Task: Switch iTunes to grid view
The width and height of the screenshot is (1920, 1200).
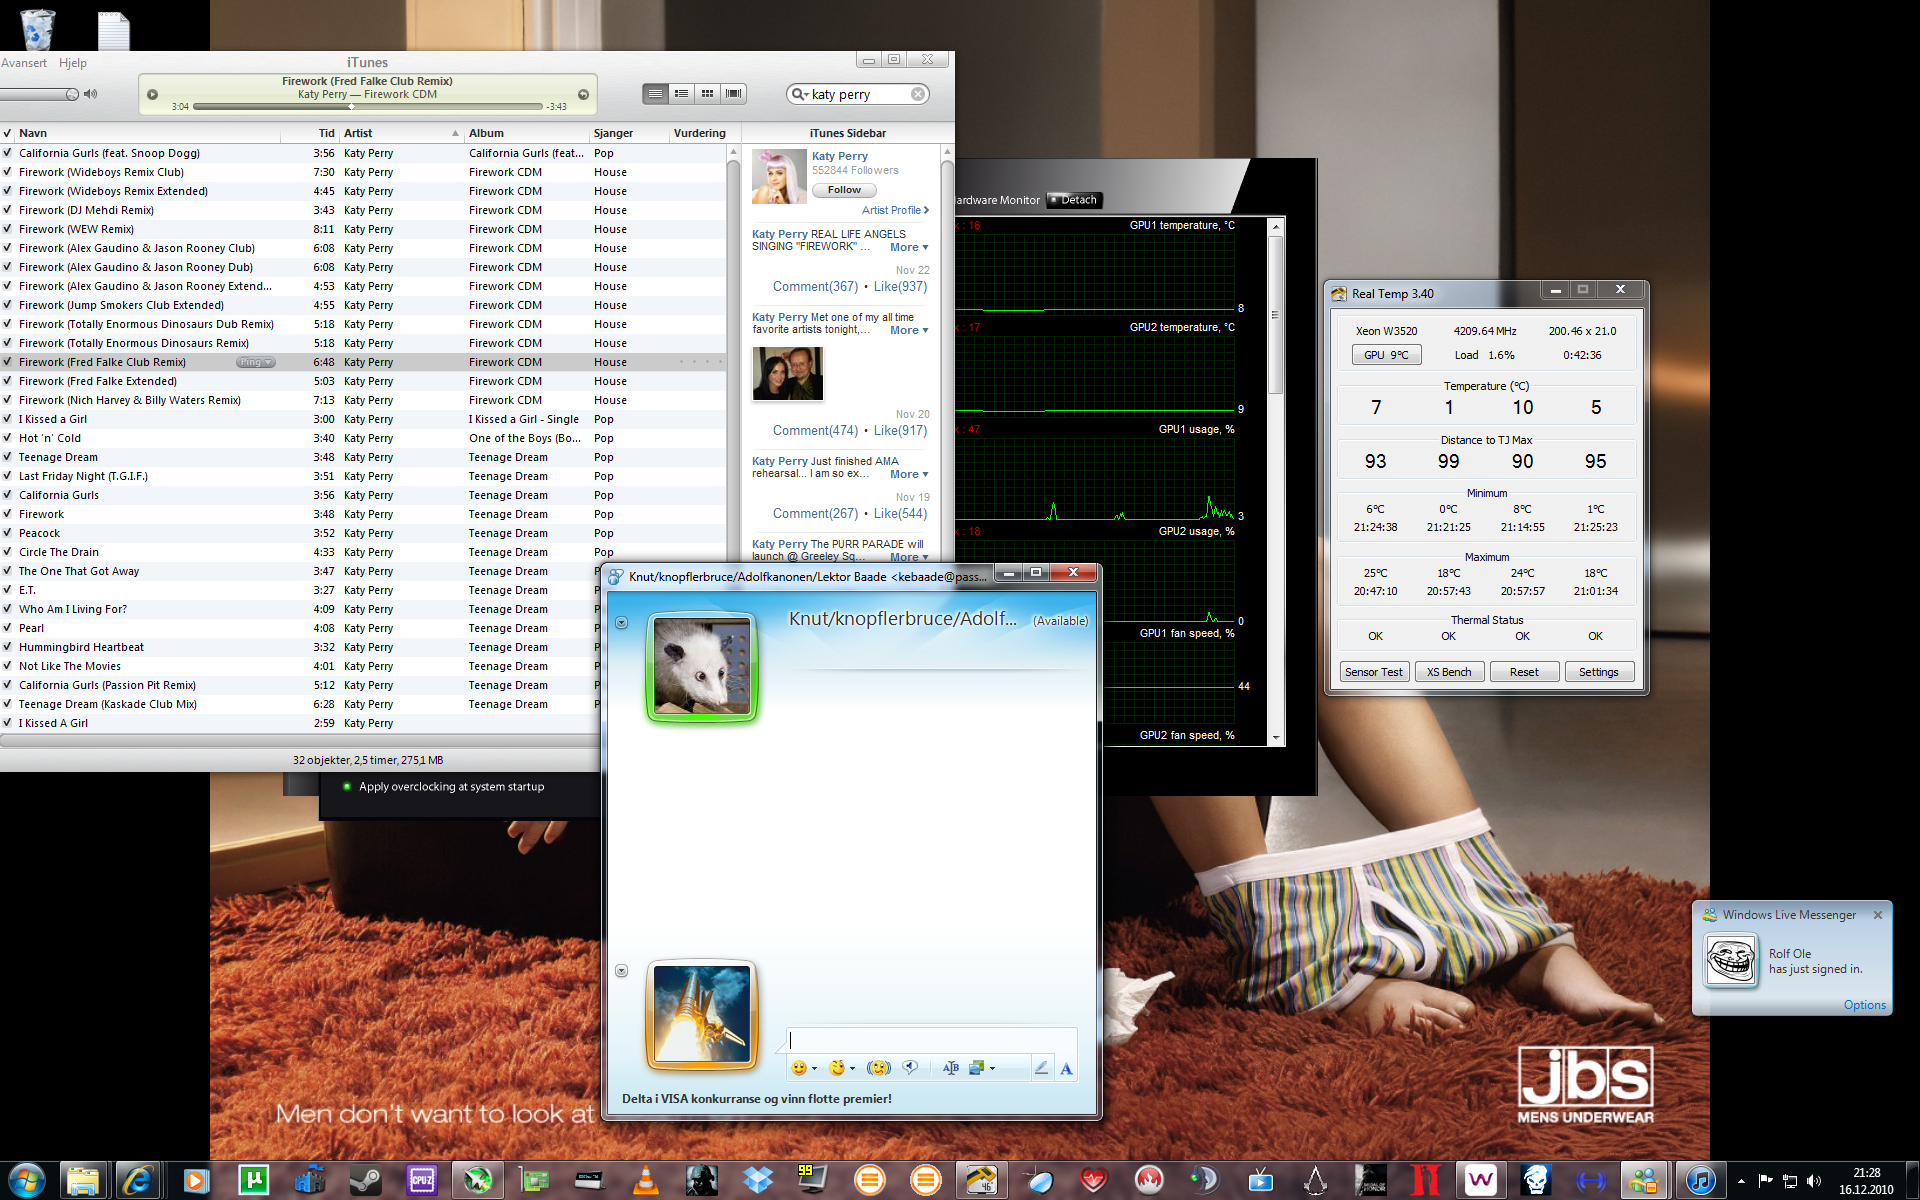Action: click(707, 94)
